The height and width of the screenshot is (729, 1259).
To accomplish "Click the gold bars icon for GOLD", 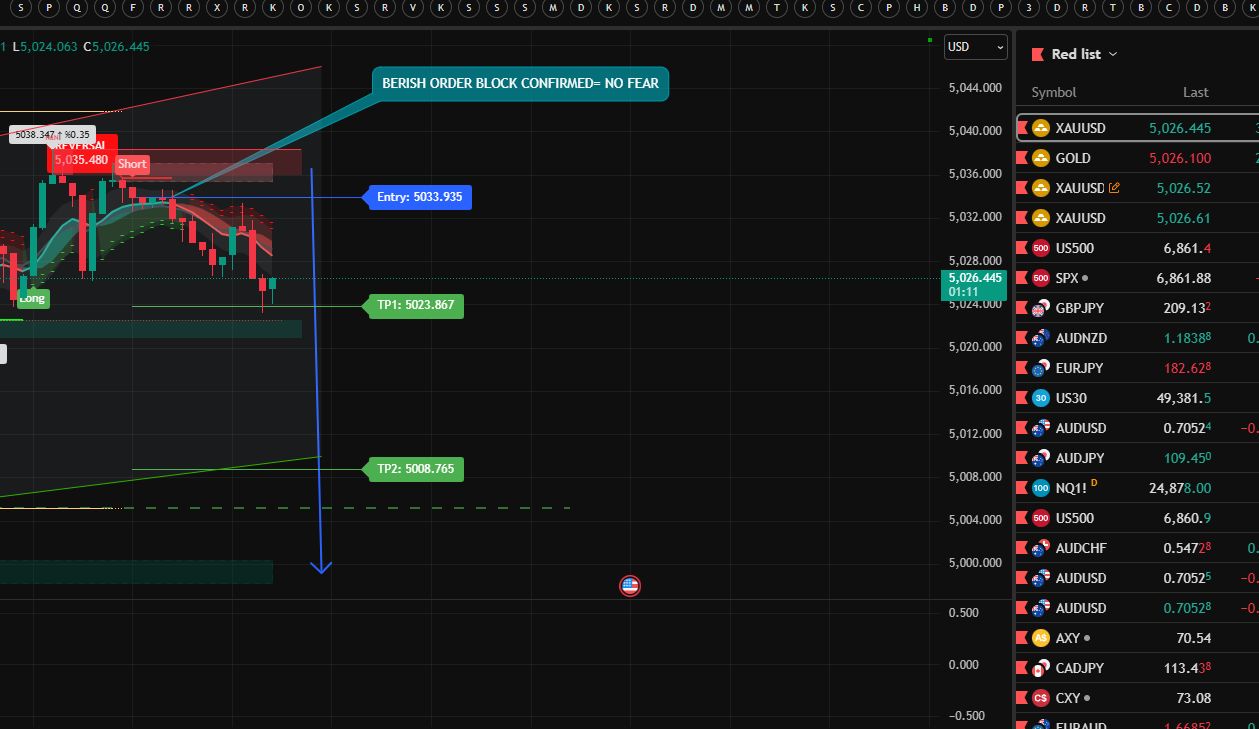I will pyautogui.click(x=1041, y=158).
